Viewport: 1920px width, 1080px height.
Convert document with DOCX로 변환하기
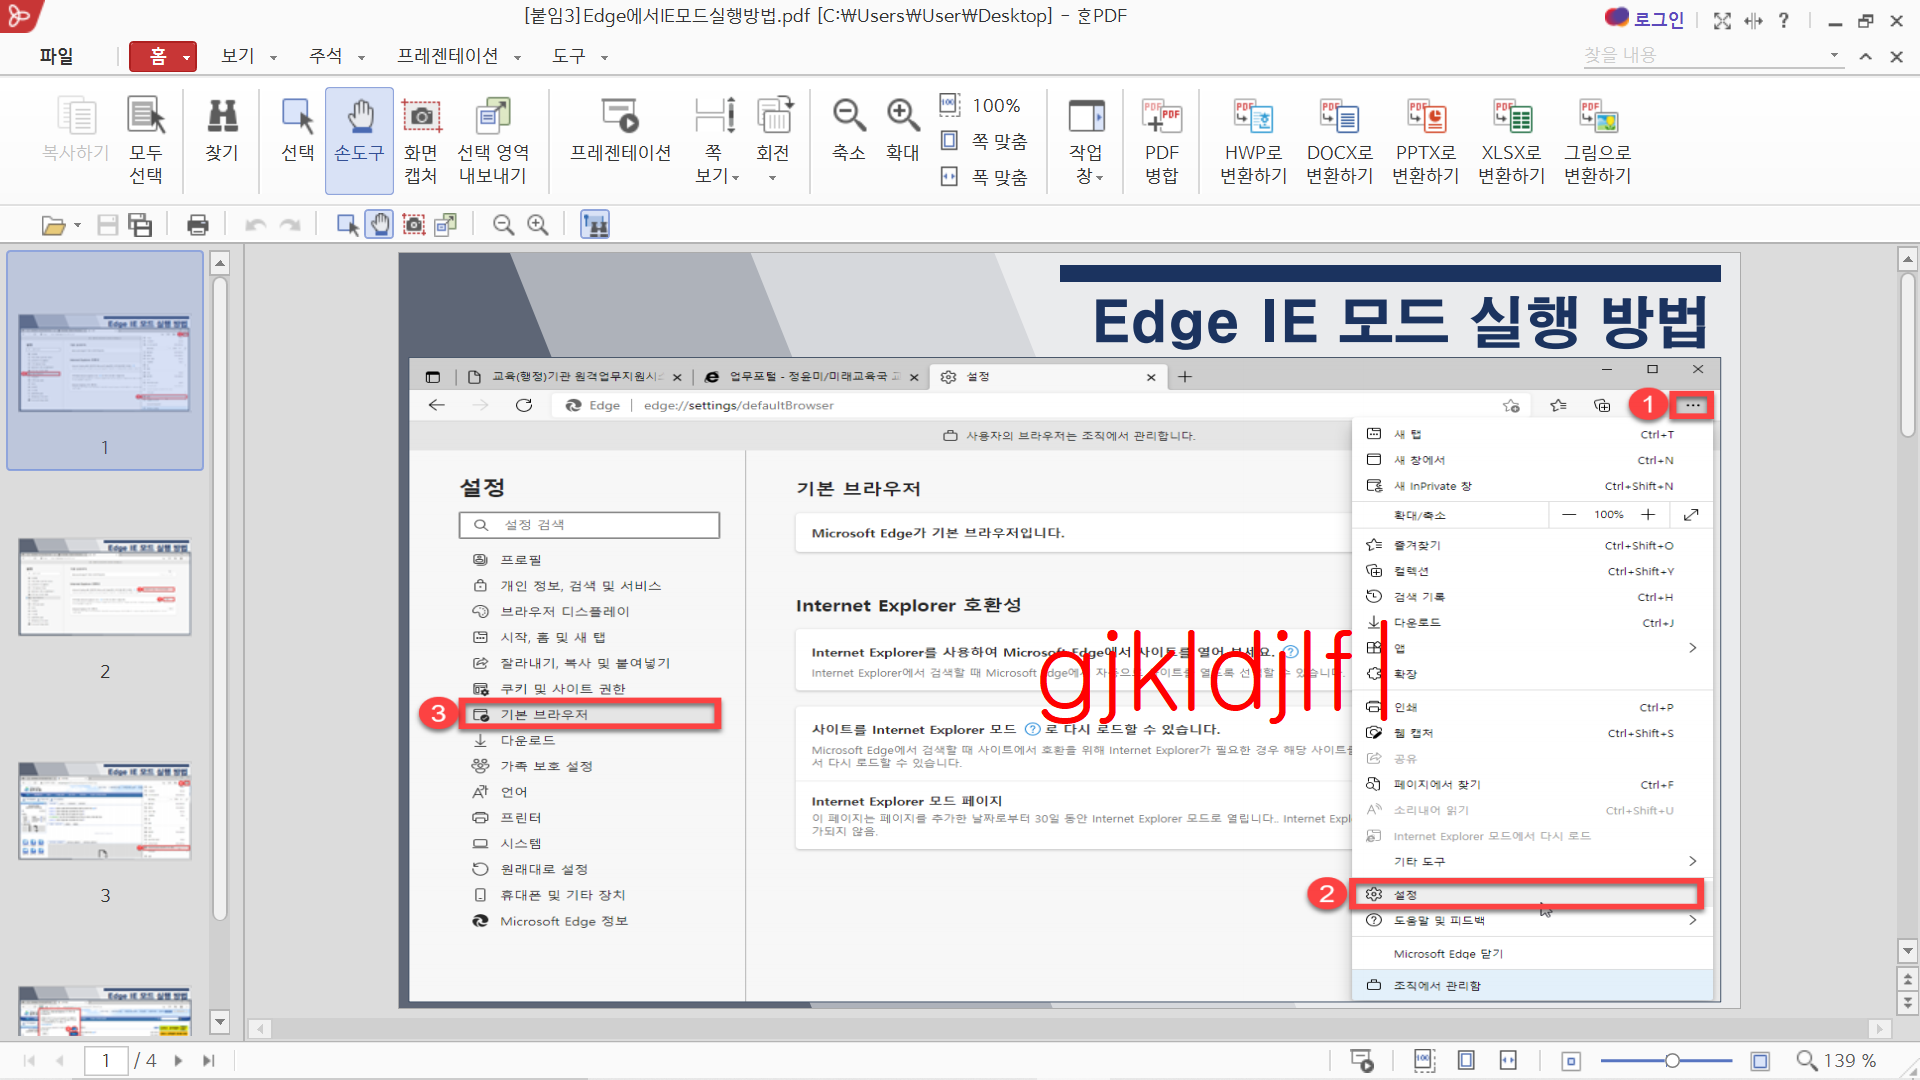[x=1340, y=141]
